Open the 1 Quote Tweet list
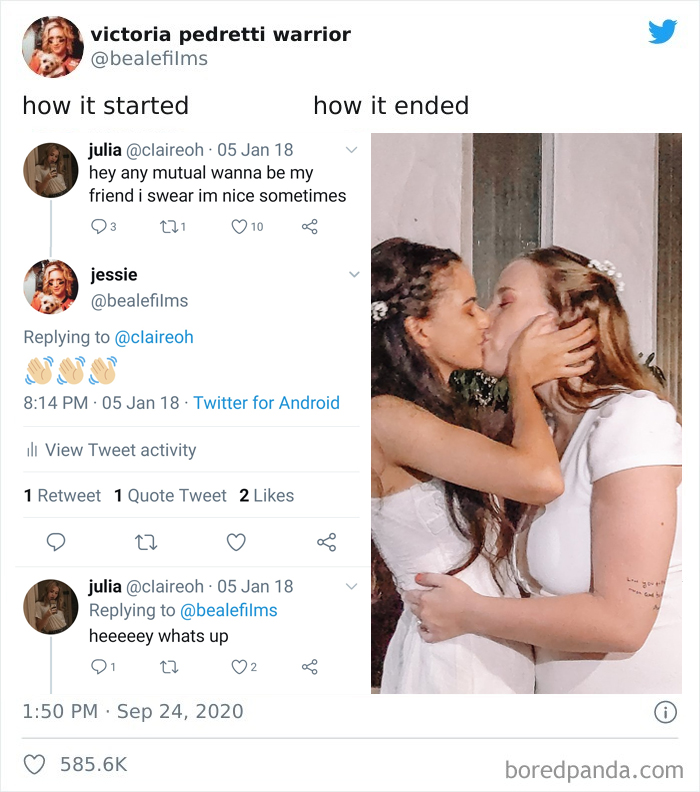Screen dimensions: 700x792 point(170,496)
